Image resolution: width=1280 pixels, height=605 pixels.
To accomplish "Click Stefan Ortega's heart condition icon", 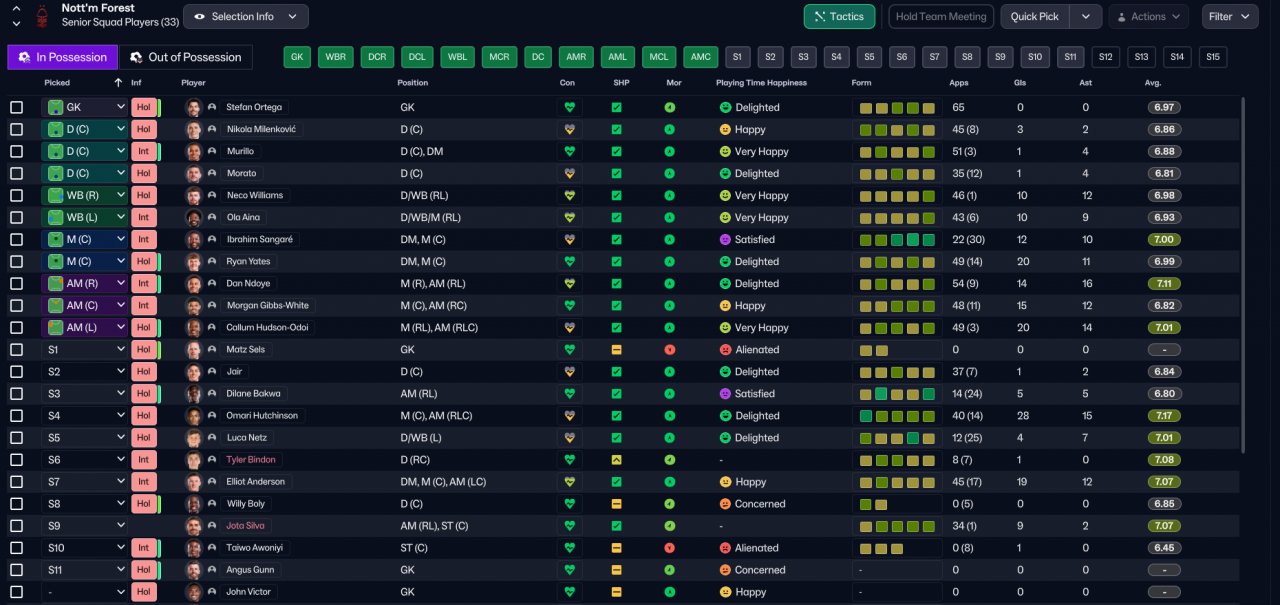I will tap(570, 107).
